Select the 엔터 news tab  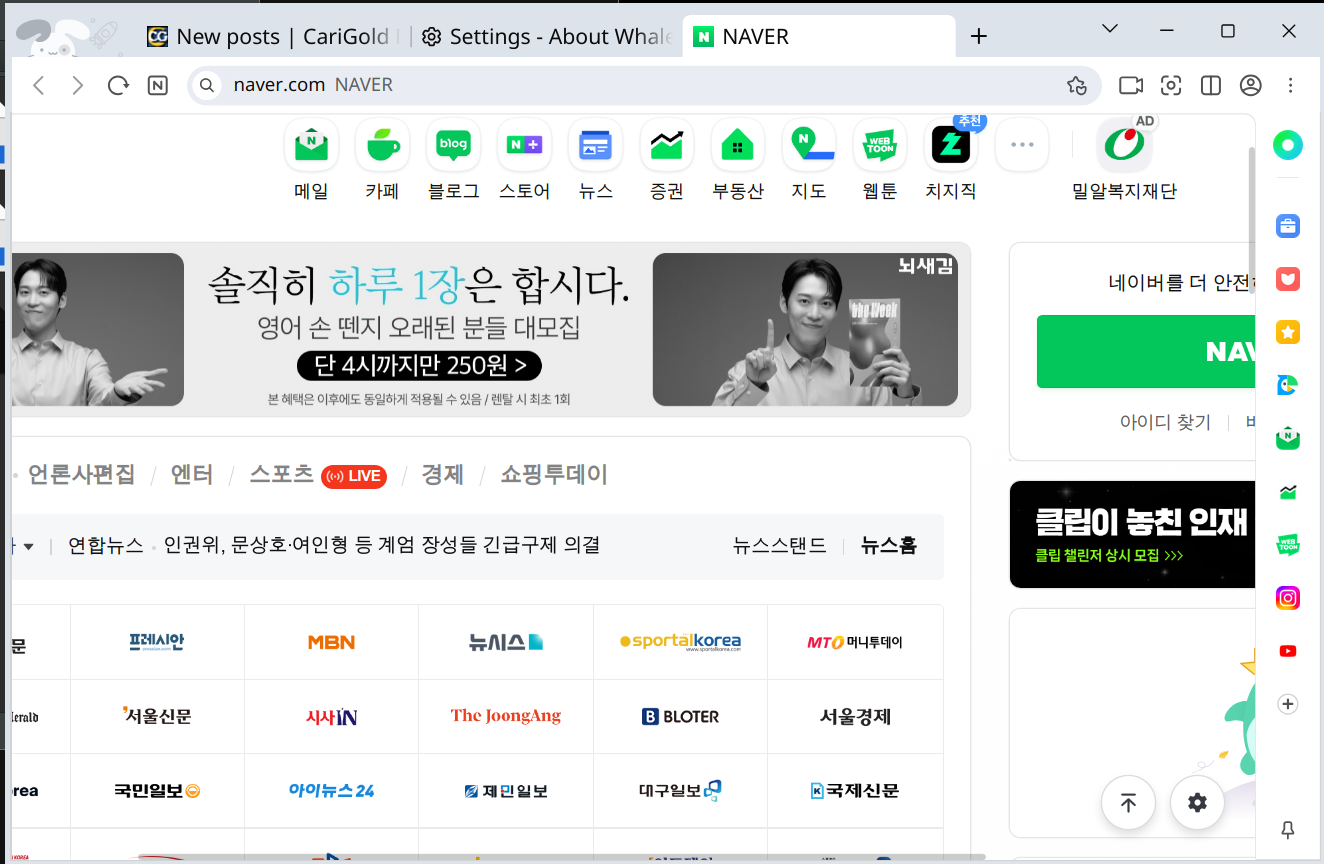(192, 475)
